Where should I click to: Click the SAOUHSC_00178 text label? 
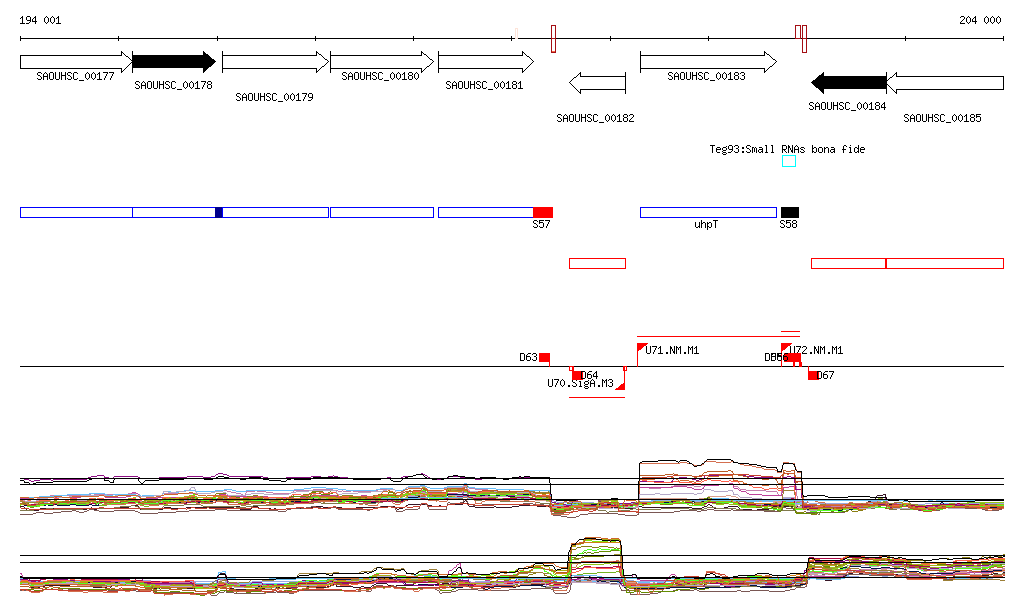coord(173,86)
